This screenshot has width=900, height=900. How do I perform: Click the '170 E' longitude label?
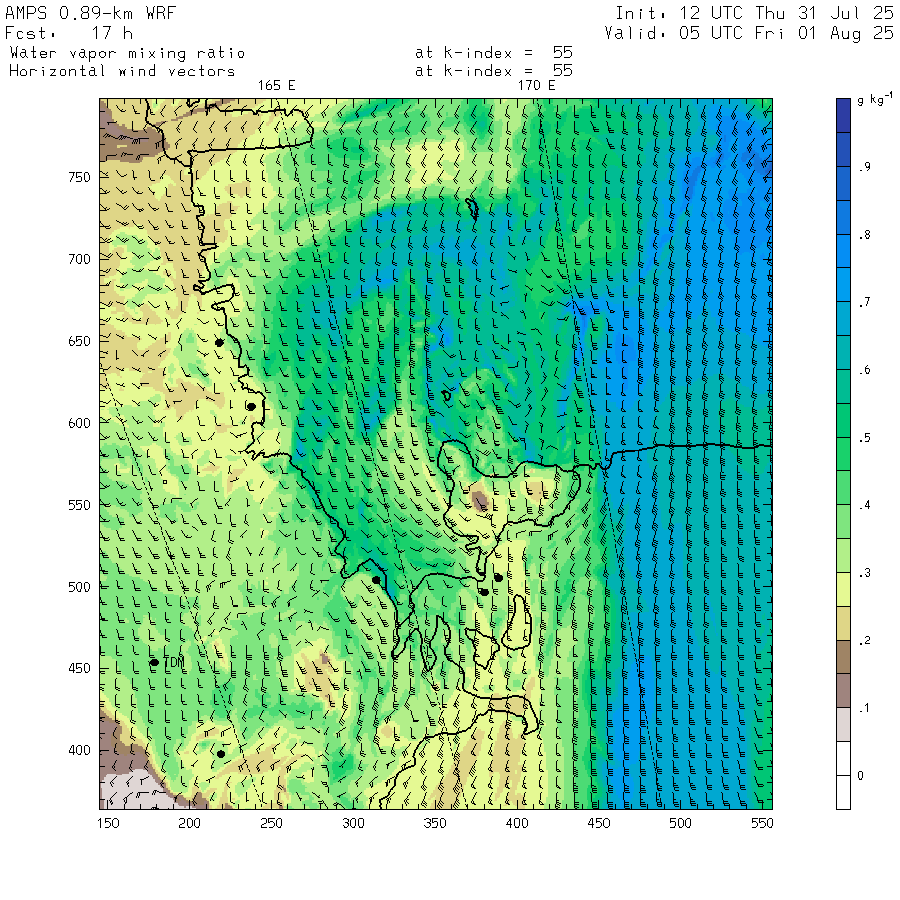(537, 86)
